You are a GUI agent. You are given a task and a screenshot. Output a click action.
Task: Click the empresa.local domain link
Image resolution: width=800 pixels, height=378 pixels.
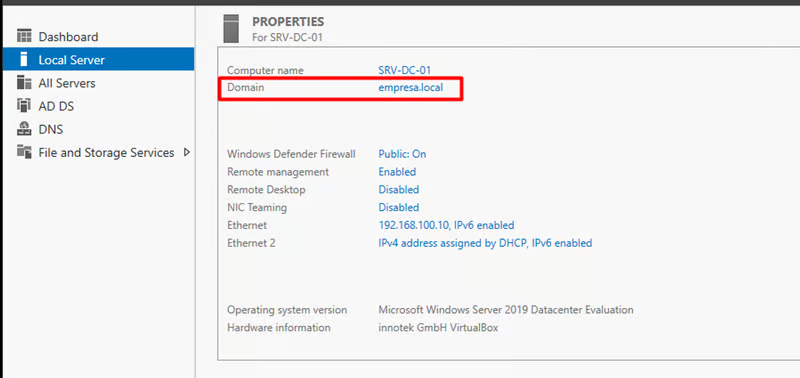pos(411,87)
